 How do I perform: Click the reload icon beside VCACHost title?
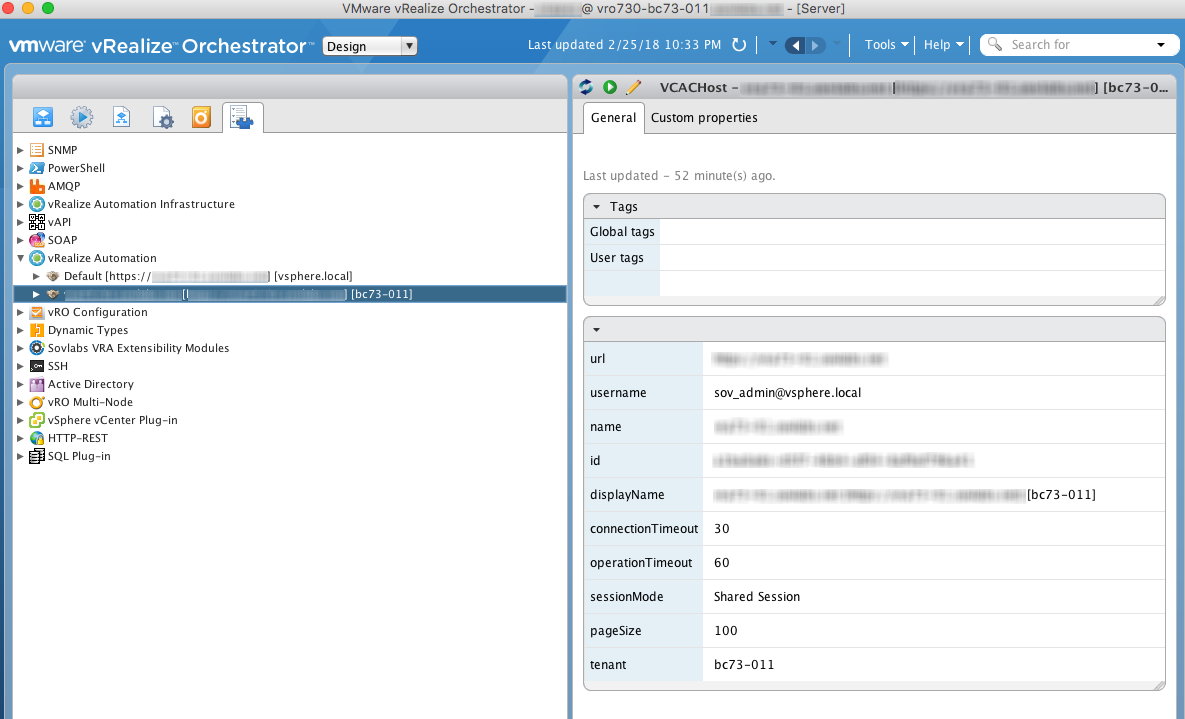point(586,87)
